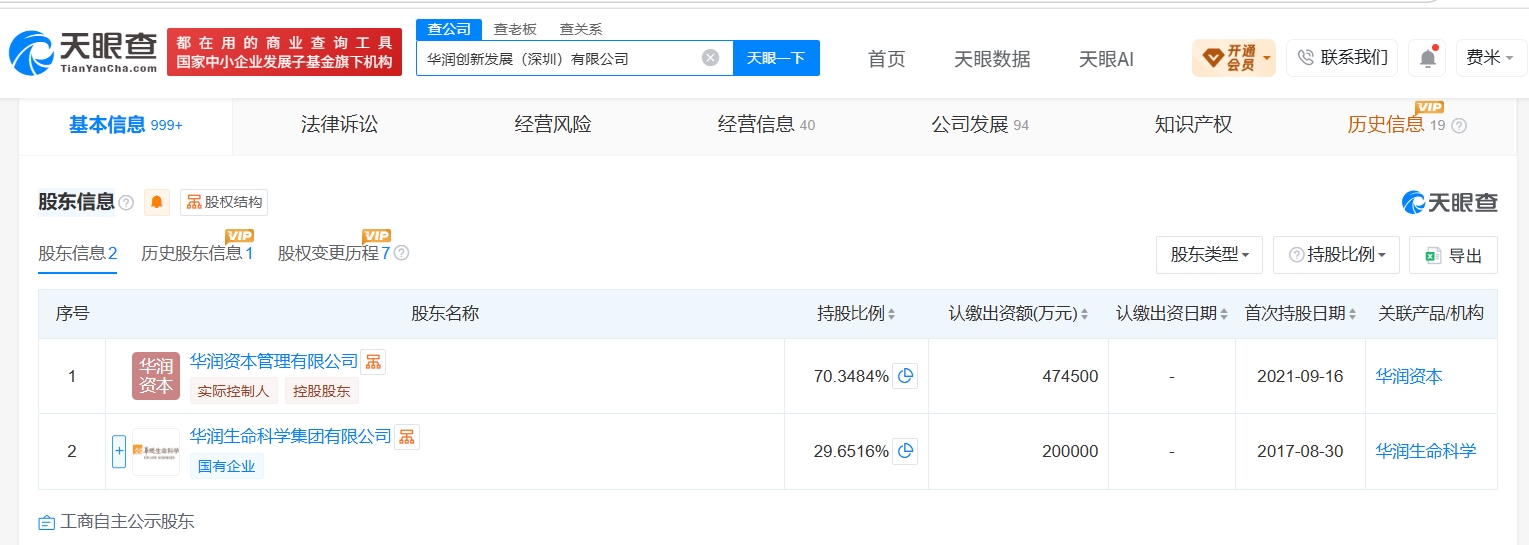Click the 联系我们 button

click(x=1342, y=58)
